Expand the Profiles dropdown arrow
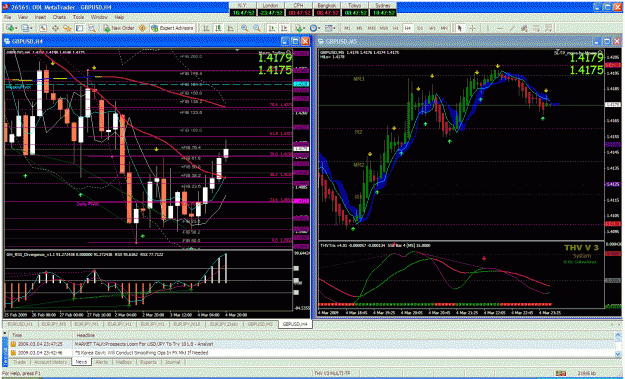 click(32, 28)
